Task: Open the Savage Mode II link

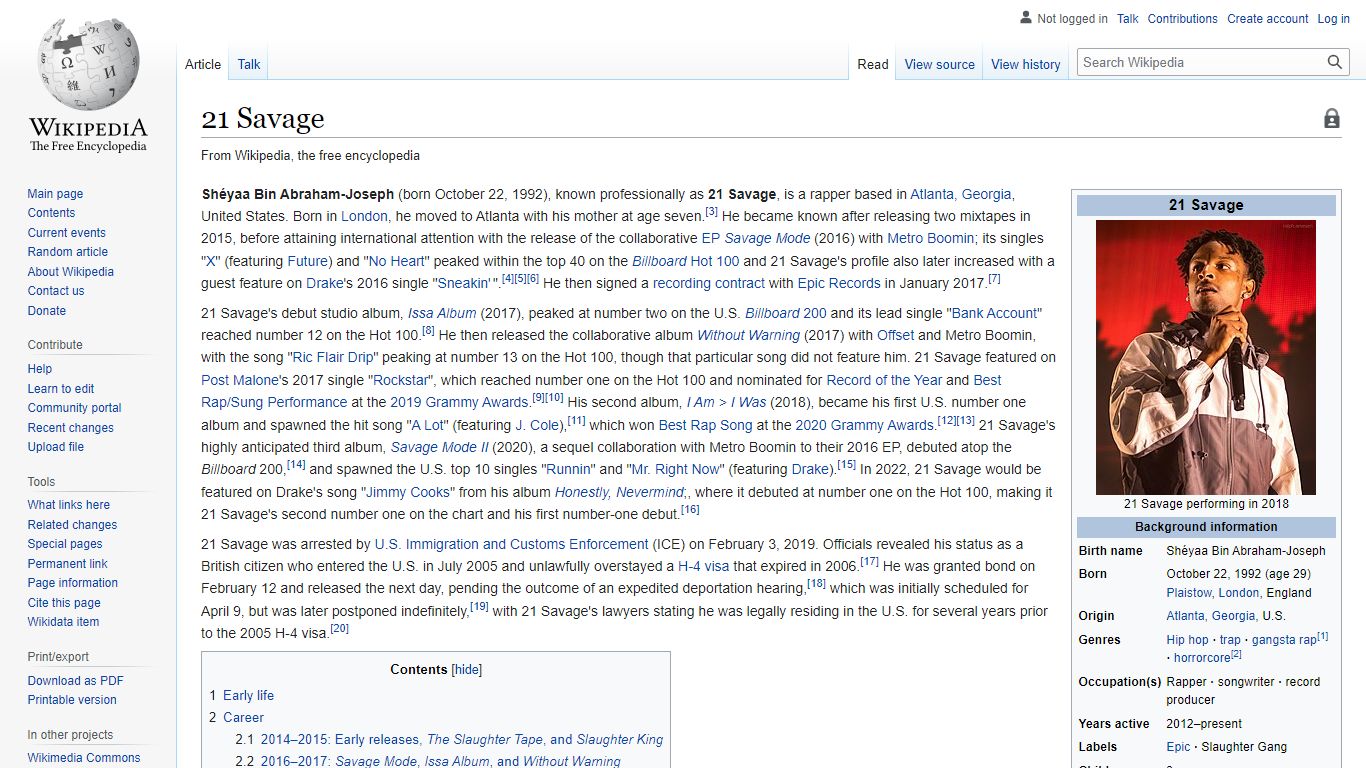Action: (439, 447)
